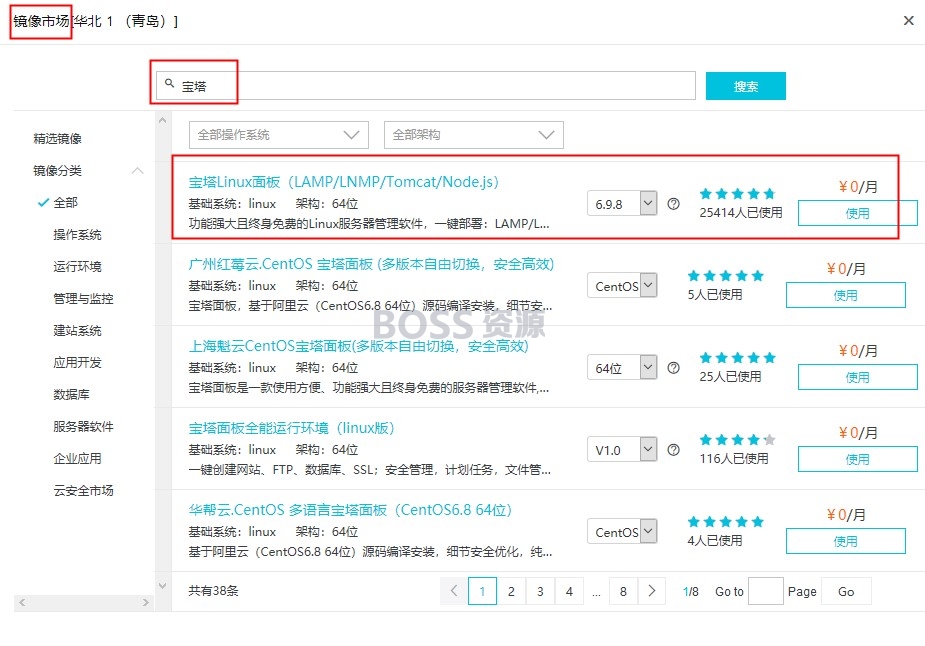Go to page 8
The image size is (925, 646).
point(623,591)
